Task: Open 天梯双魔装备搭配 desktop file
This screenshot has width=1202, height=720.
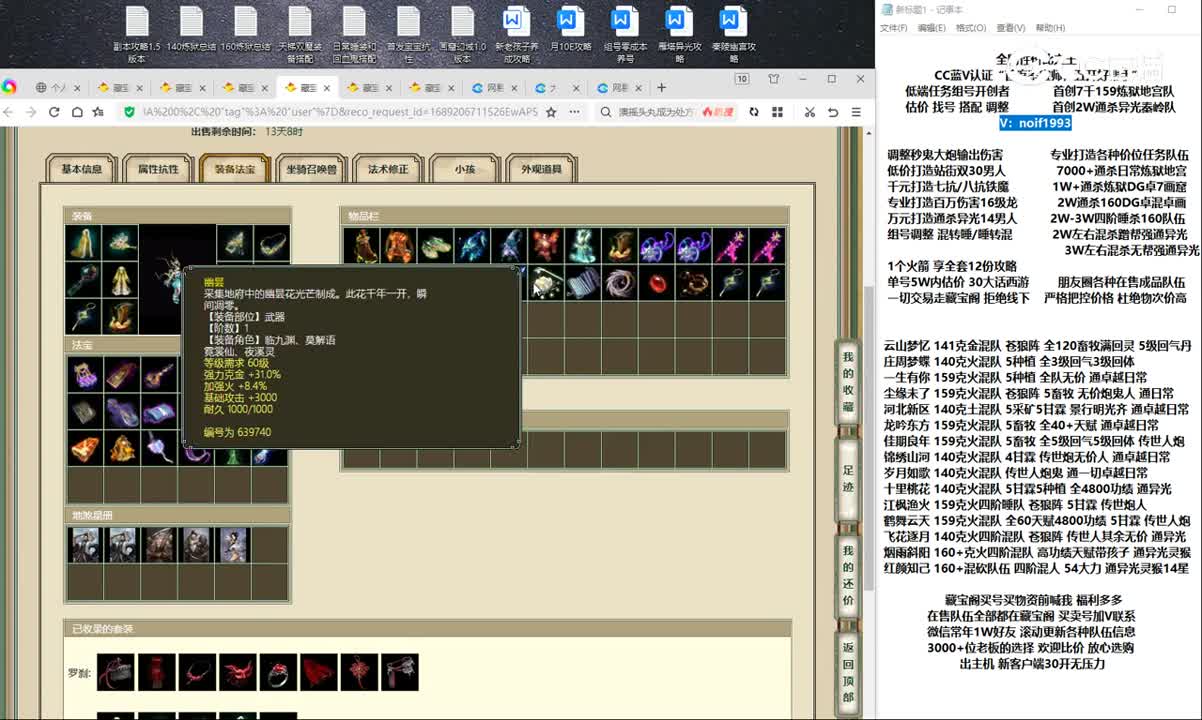Action: click(299, 34)
